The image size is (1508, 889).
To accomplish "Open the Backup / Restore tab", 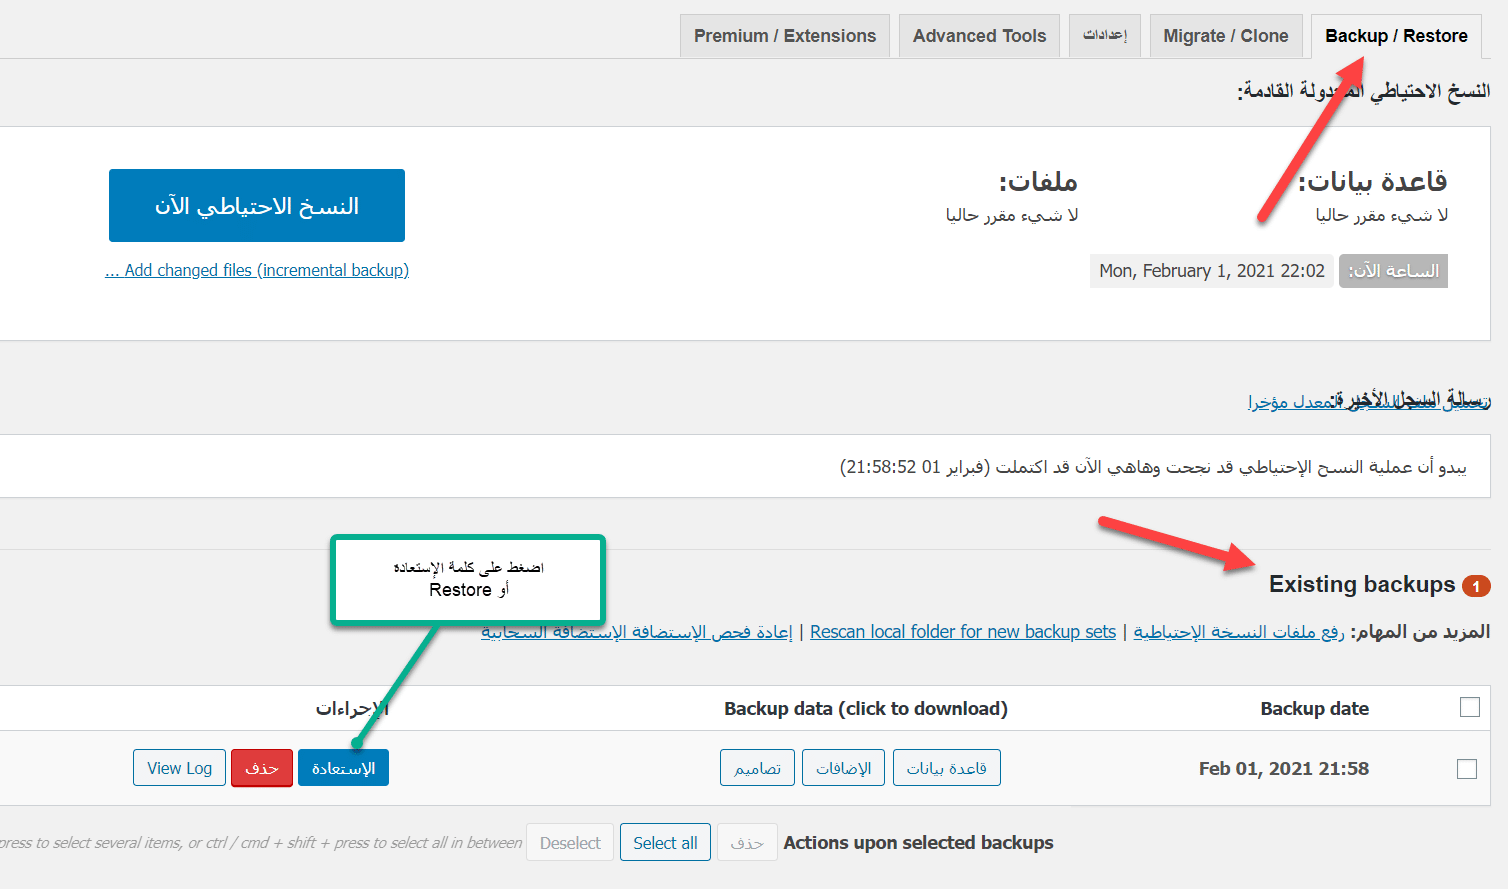I will point(1396,36).
